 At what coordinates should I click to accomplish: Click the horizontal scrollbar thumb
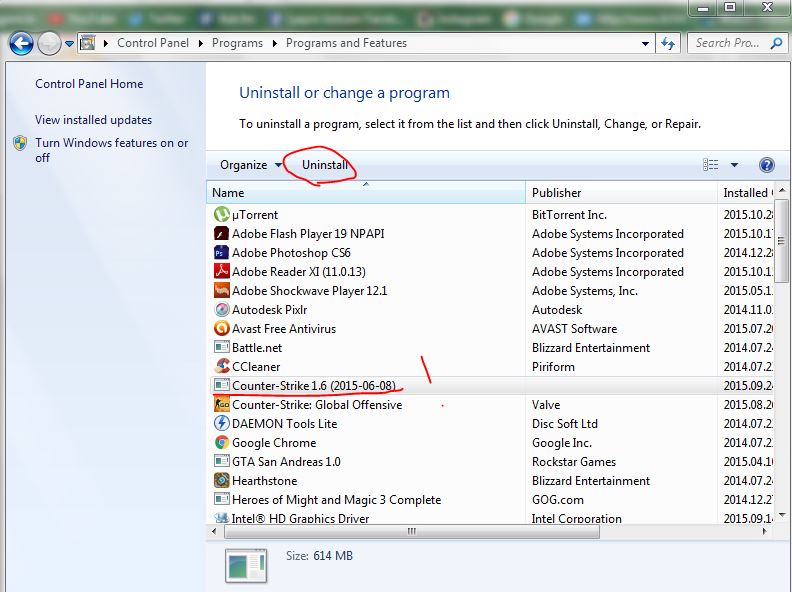click(x=412, y=531)
